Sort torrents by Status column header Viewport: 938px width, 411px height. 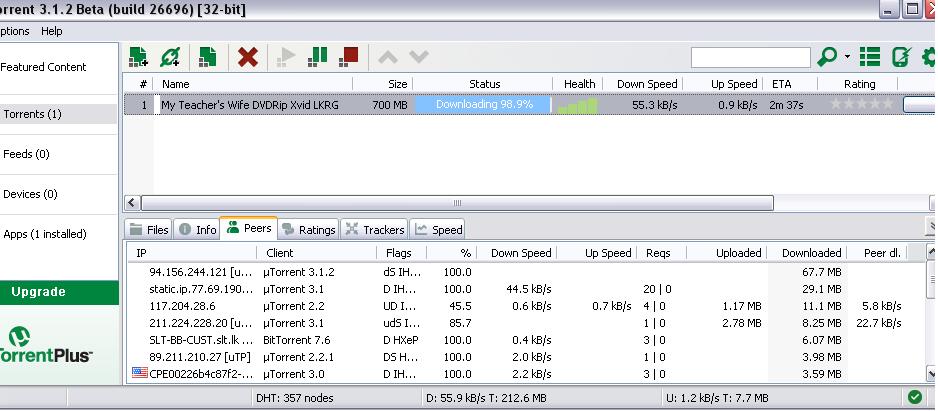[484, 84]
